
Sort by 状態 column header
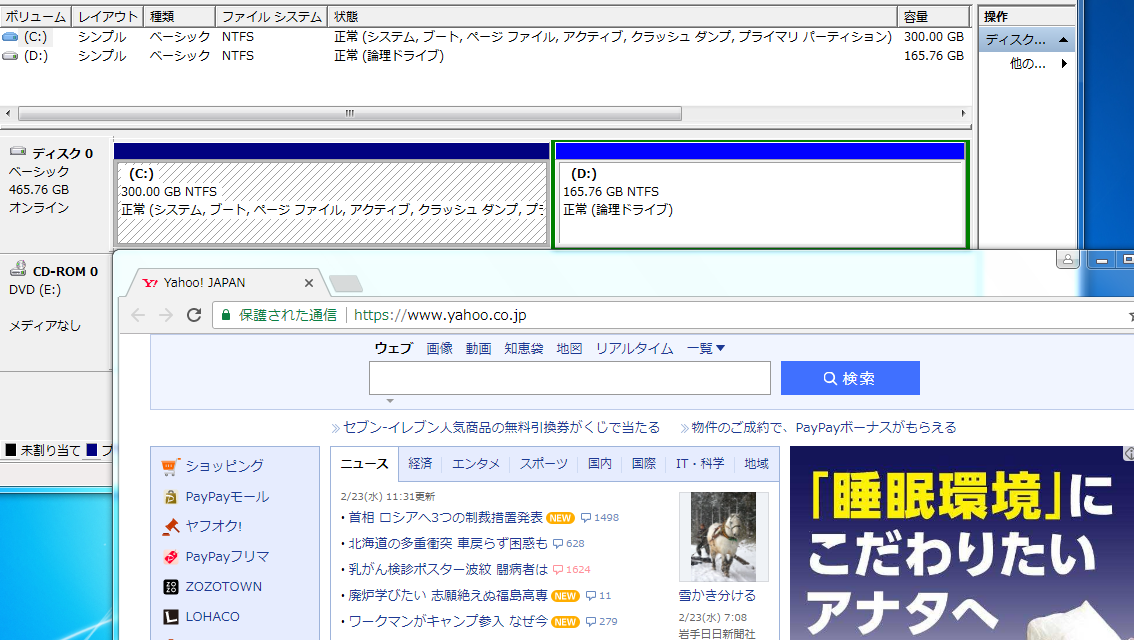(613, 16)
